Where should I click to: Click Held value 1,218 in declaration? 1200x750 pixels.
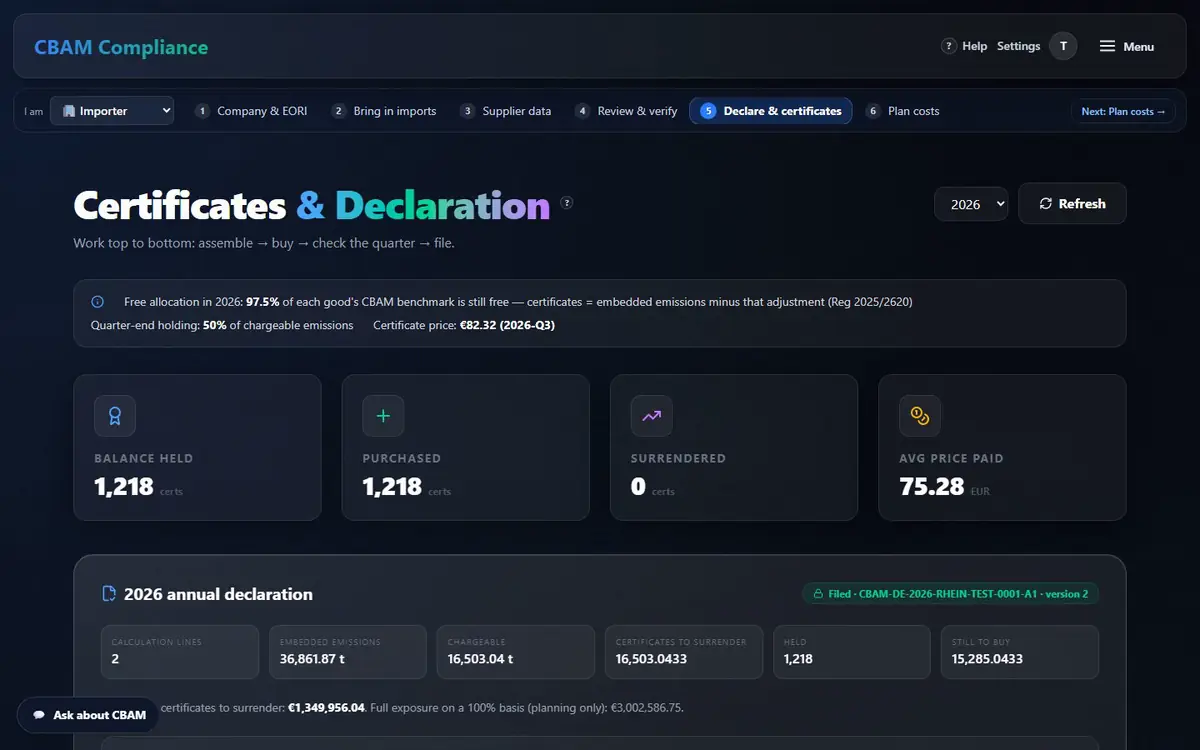click(x=799, y=659)
